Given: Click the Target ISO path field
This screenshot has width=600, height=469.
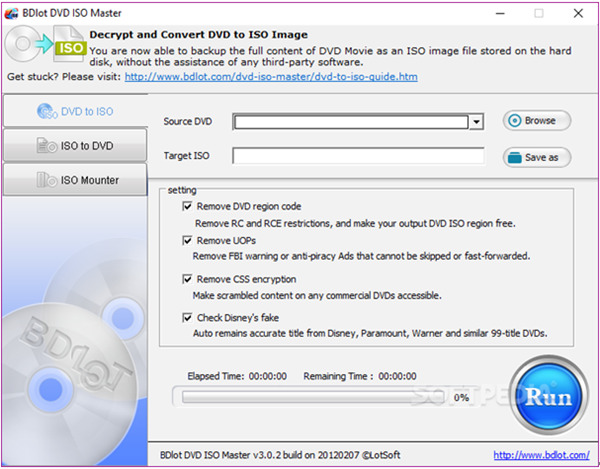Looking at the screenshot, I should click(358, 156).
